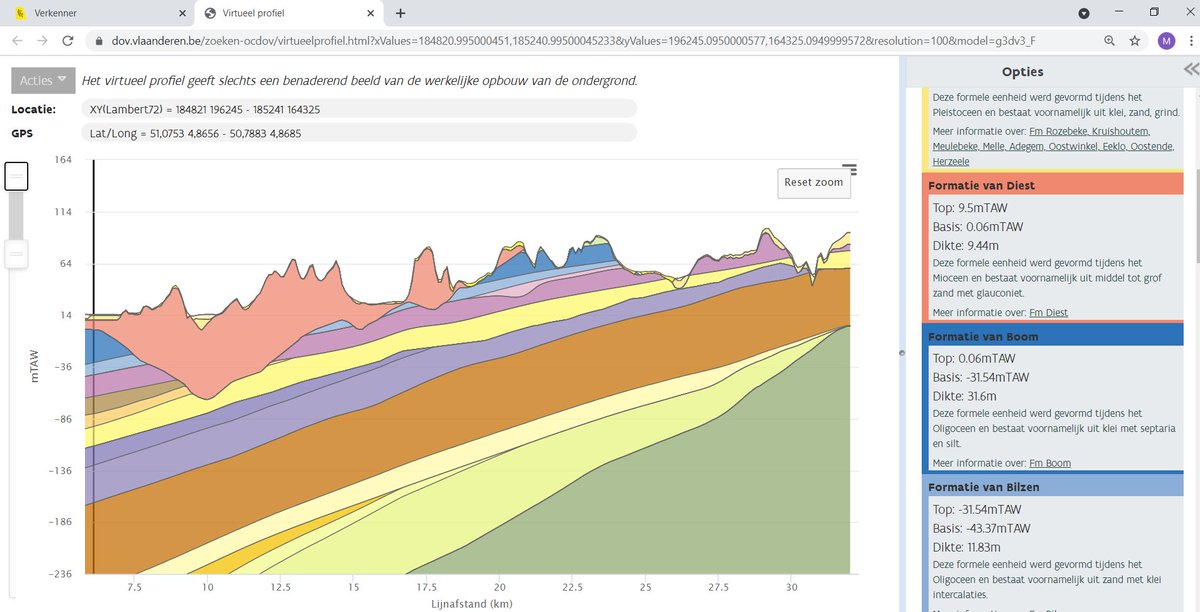
Task: Click the Formatie van Bilzen panel header
Action: 1053,486
